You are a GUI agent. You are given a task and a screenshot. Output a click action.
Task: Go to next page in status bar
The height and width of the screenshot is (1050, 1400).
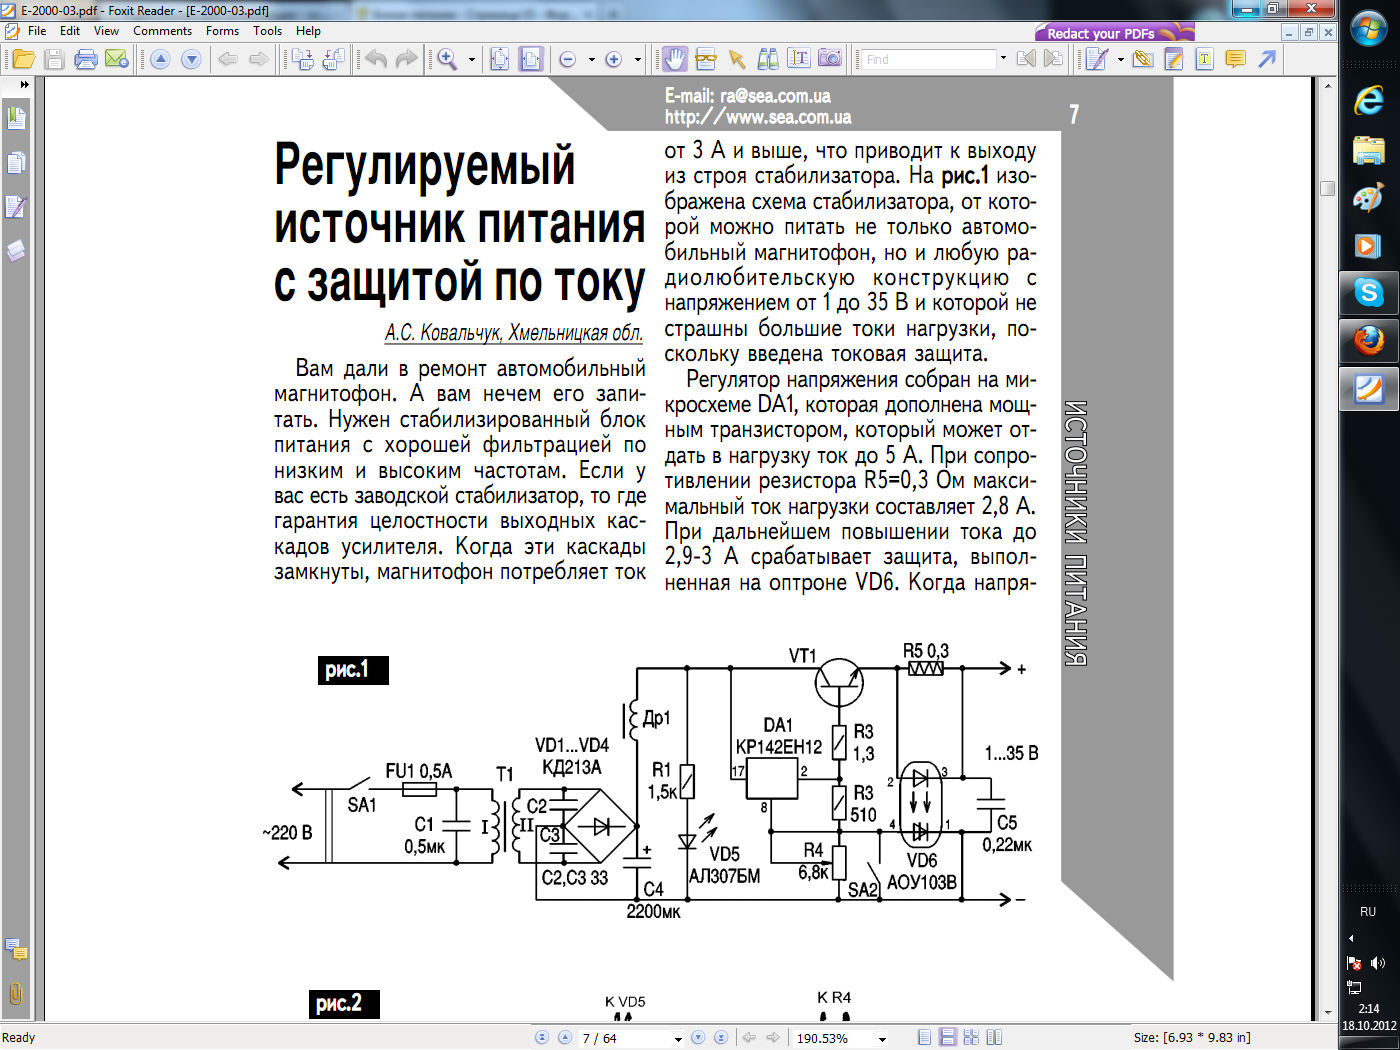pyautogui.click(x=699, y=1038)
